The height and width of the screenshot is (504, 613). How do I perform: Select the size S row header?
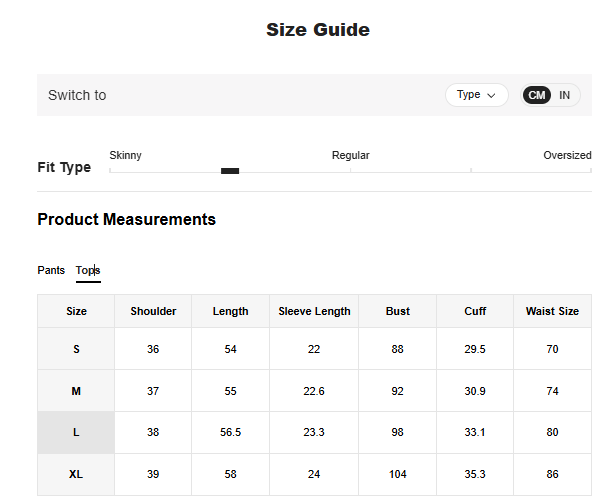pyautogui.click(x=76, y=349)
